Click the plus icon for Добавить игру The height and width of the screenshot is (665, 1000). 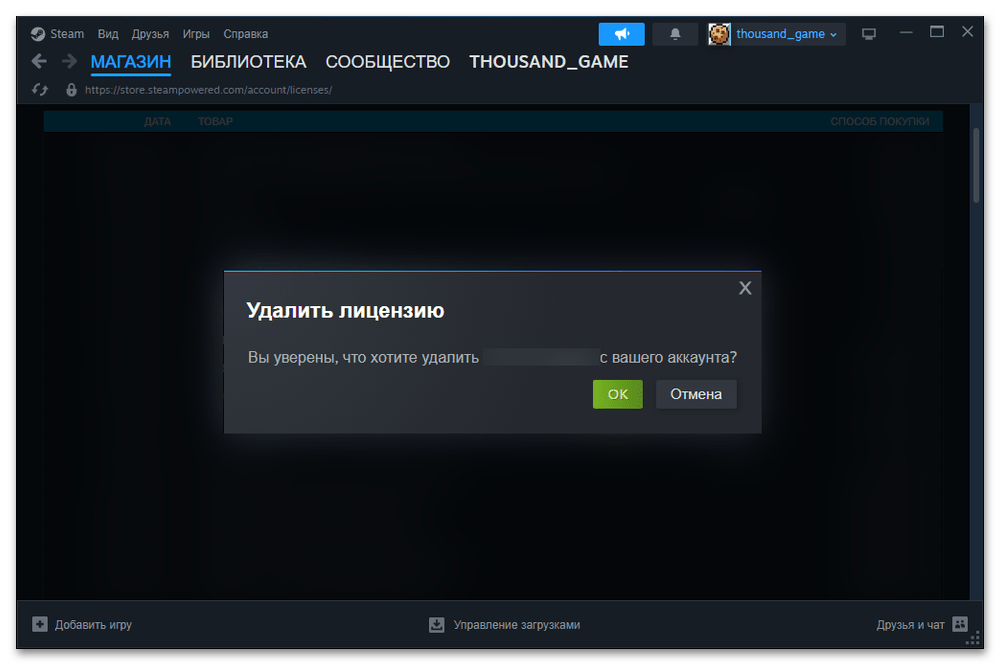point(40,624)
